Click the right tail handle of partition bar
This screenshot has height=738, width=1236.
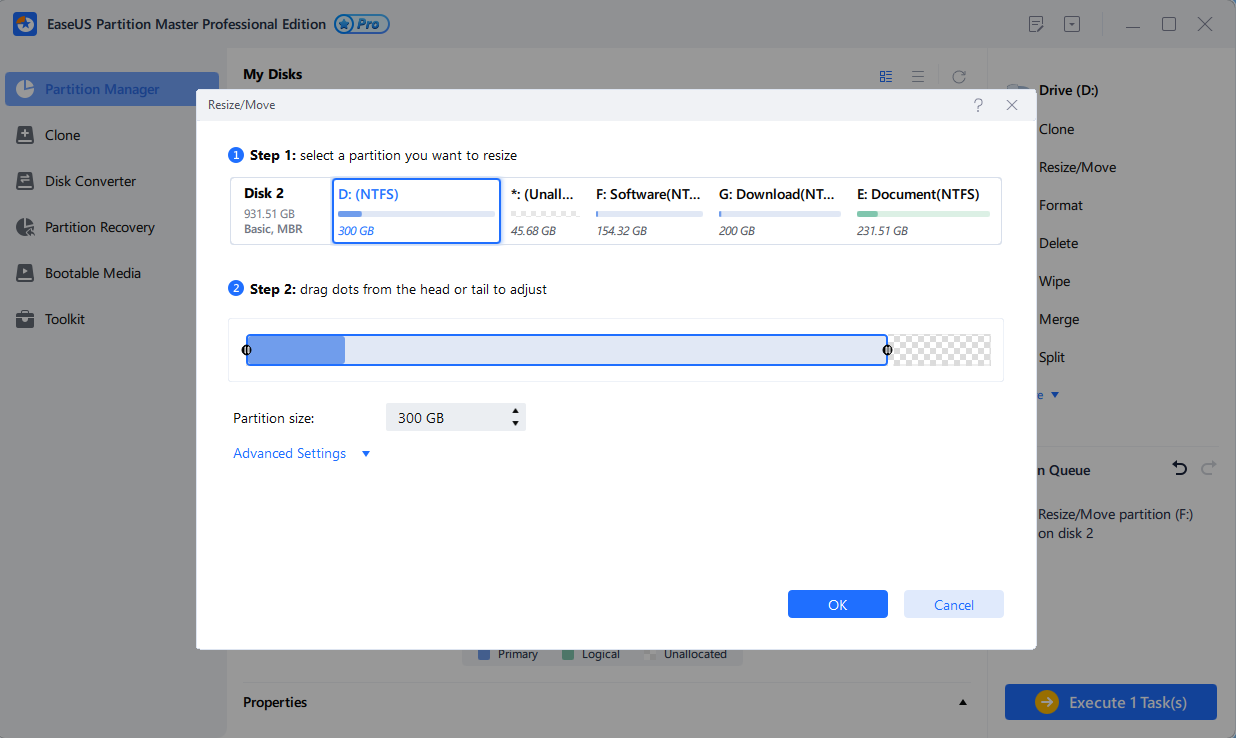(887, 350)
